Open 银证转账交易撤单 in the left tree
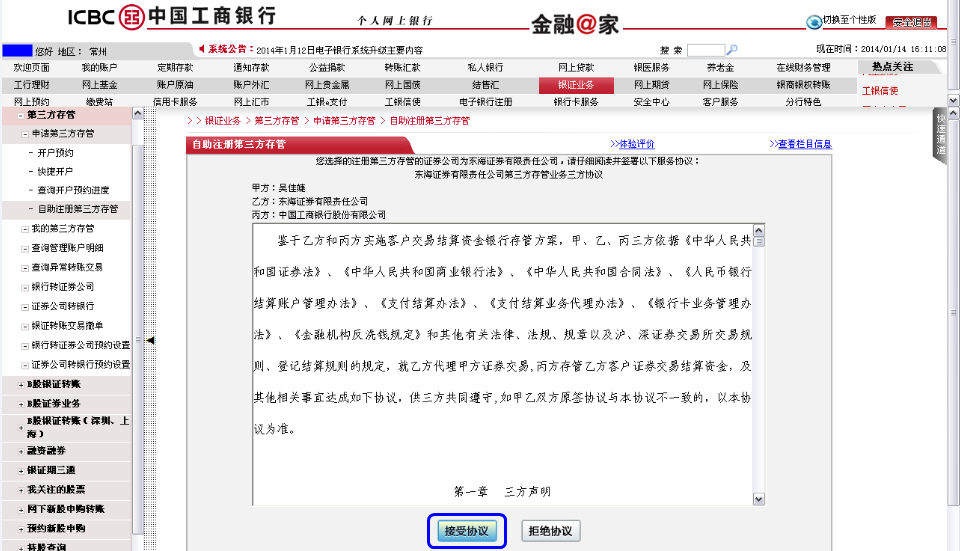This screenshot has height=551, width=960. pos(67,326)
